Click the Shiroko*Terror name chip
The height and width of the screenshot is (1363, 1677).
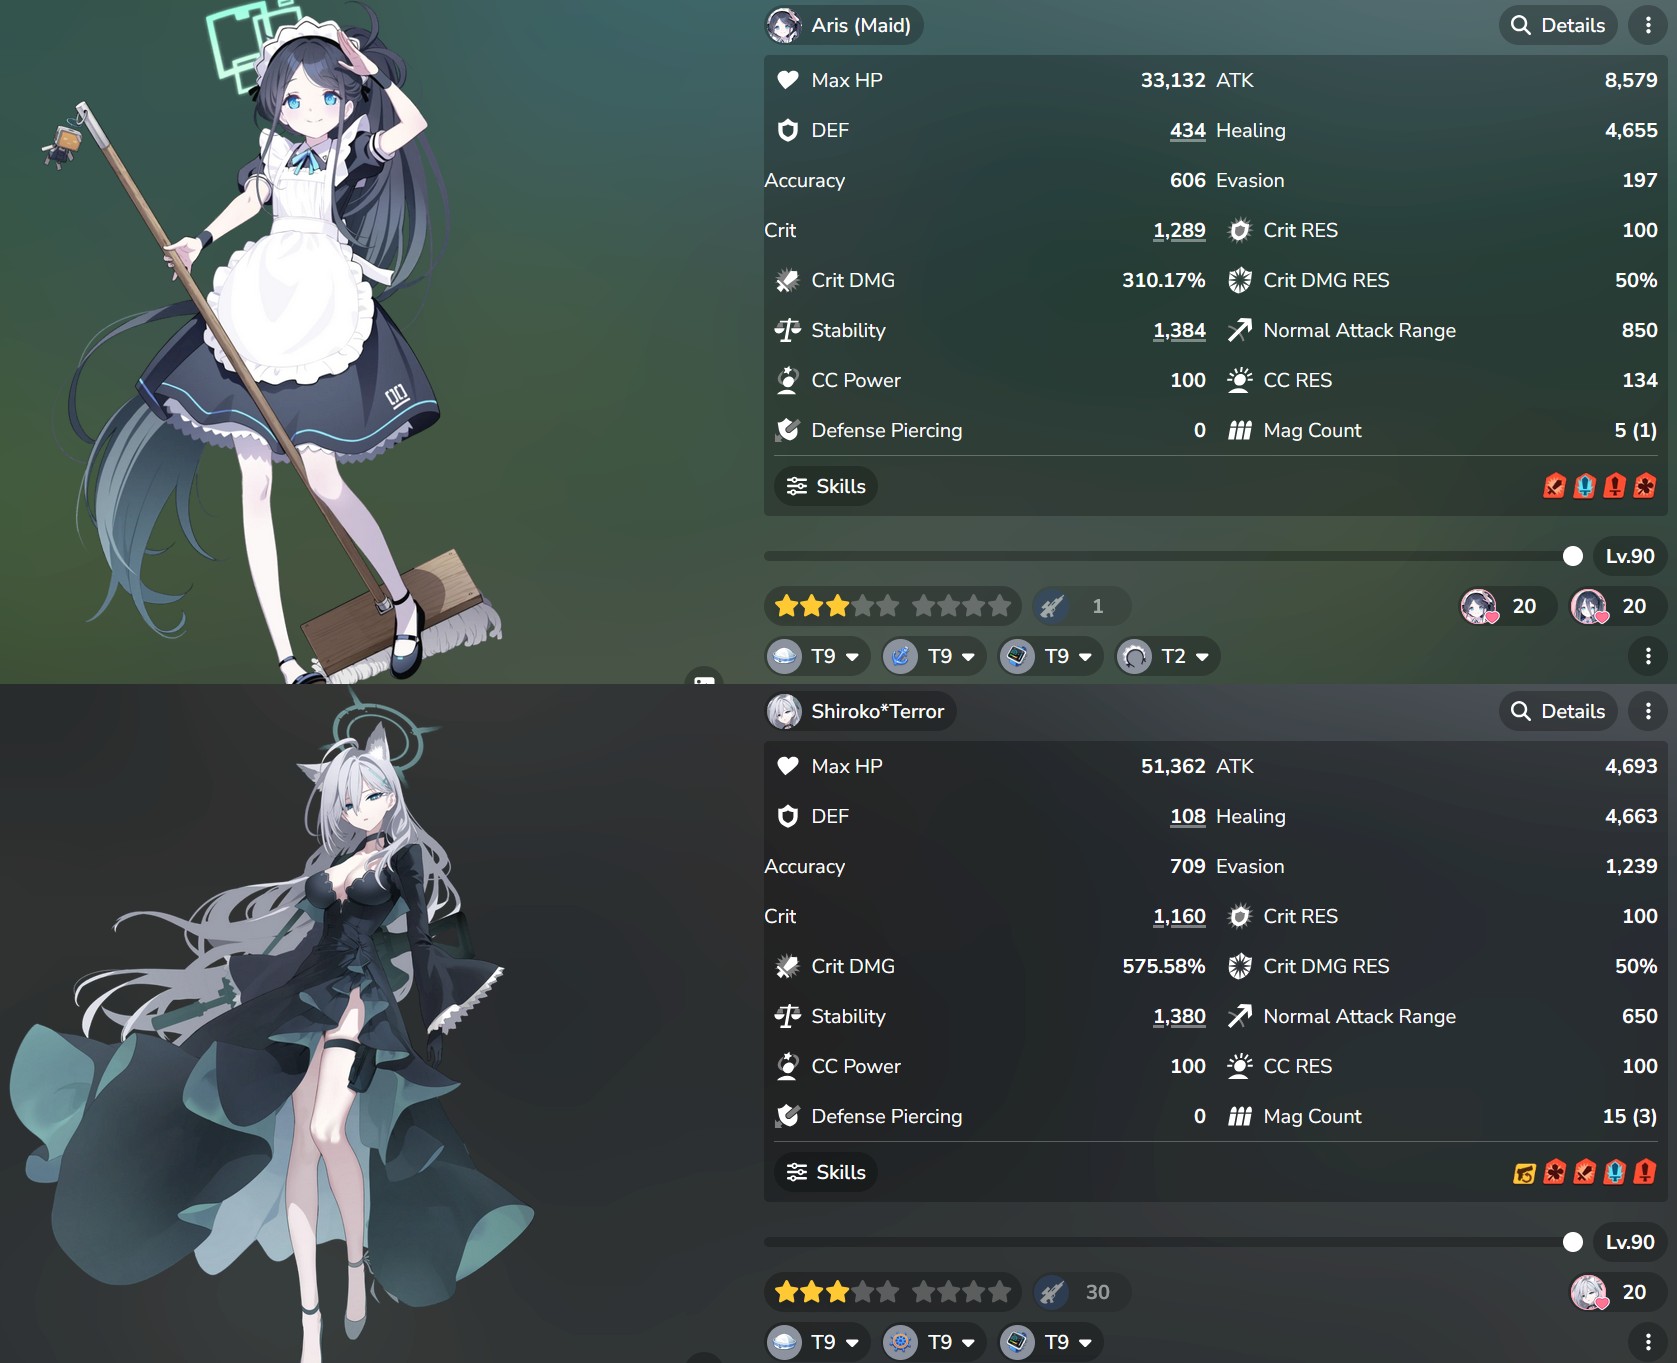pos(861,711)
